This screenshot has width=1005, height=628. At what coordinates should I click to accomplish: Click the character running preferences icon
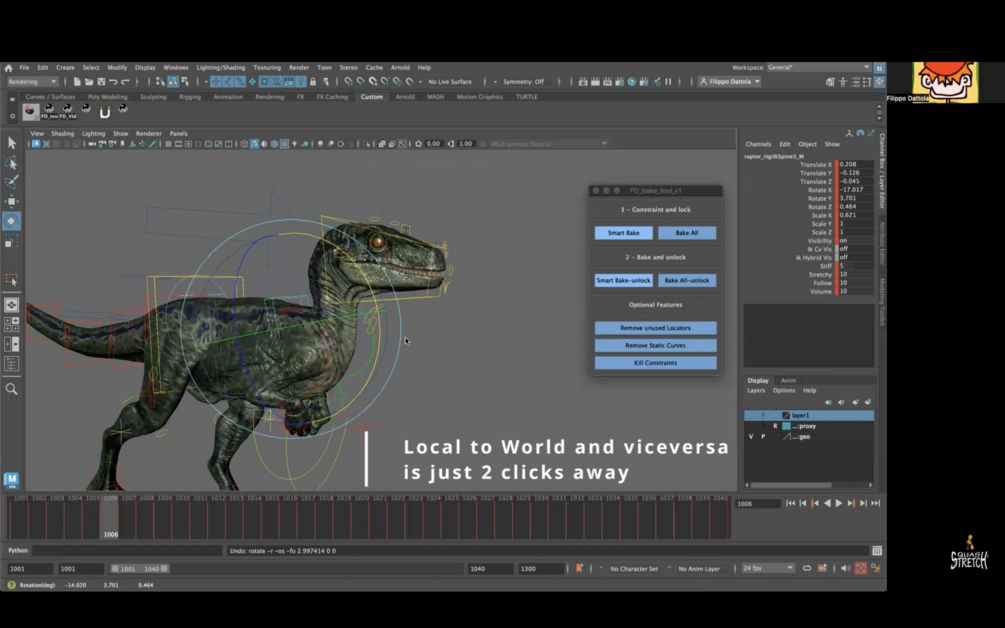tap(876, 568)
